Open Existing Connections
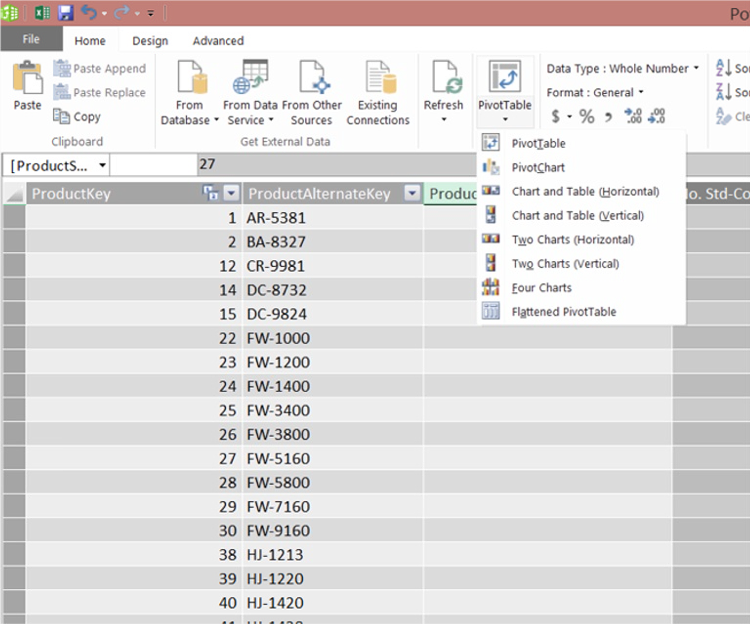 [378, 78]
